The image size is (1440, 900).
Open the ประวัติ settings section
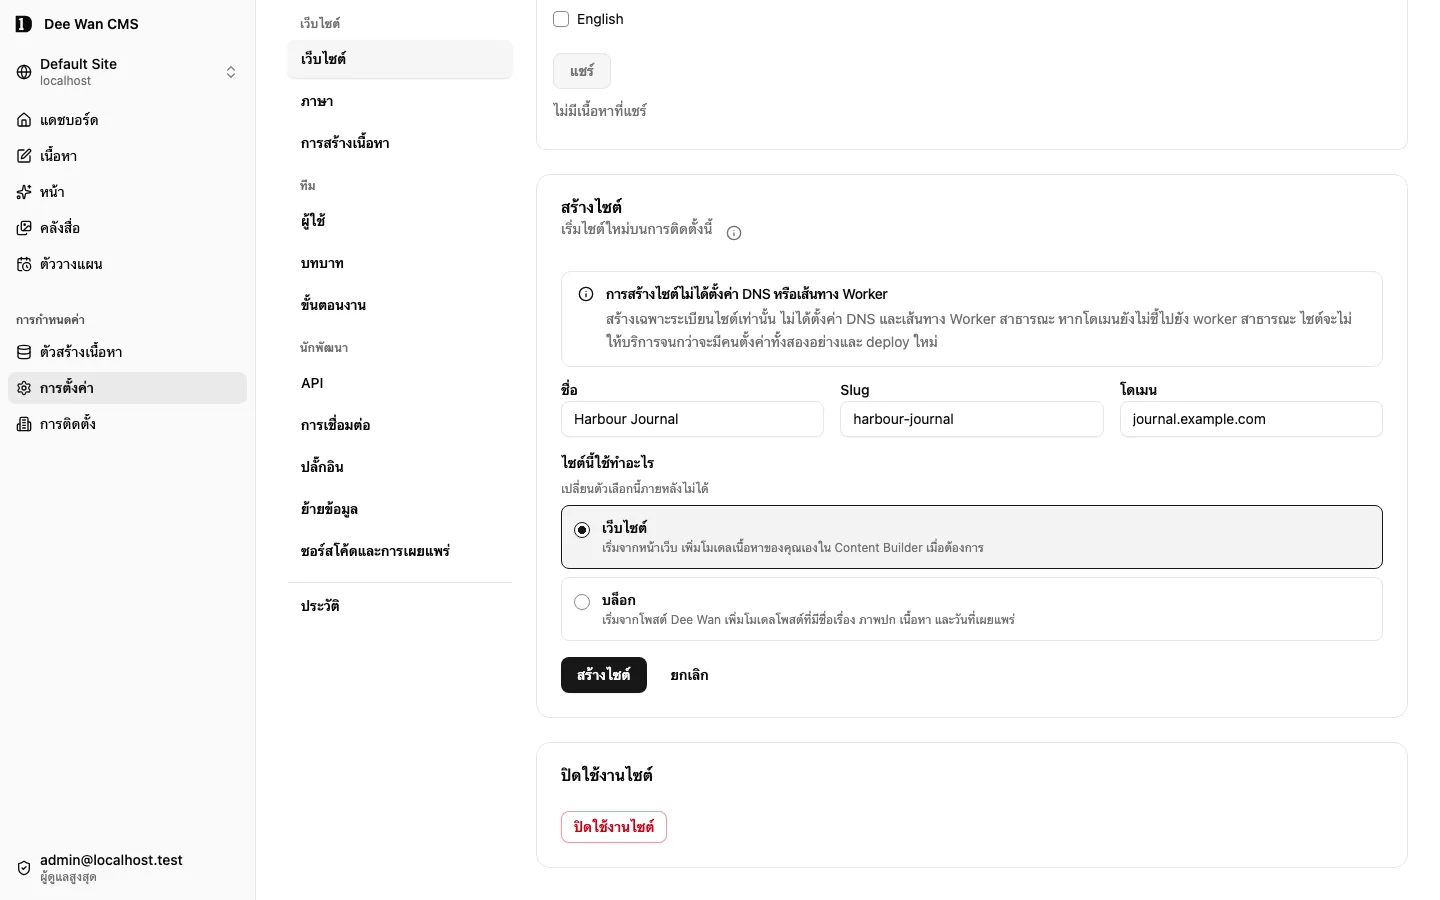point(400,606)
